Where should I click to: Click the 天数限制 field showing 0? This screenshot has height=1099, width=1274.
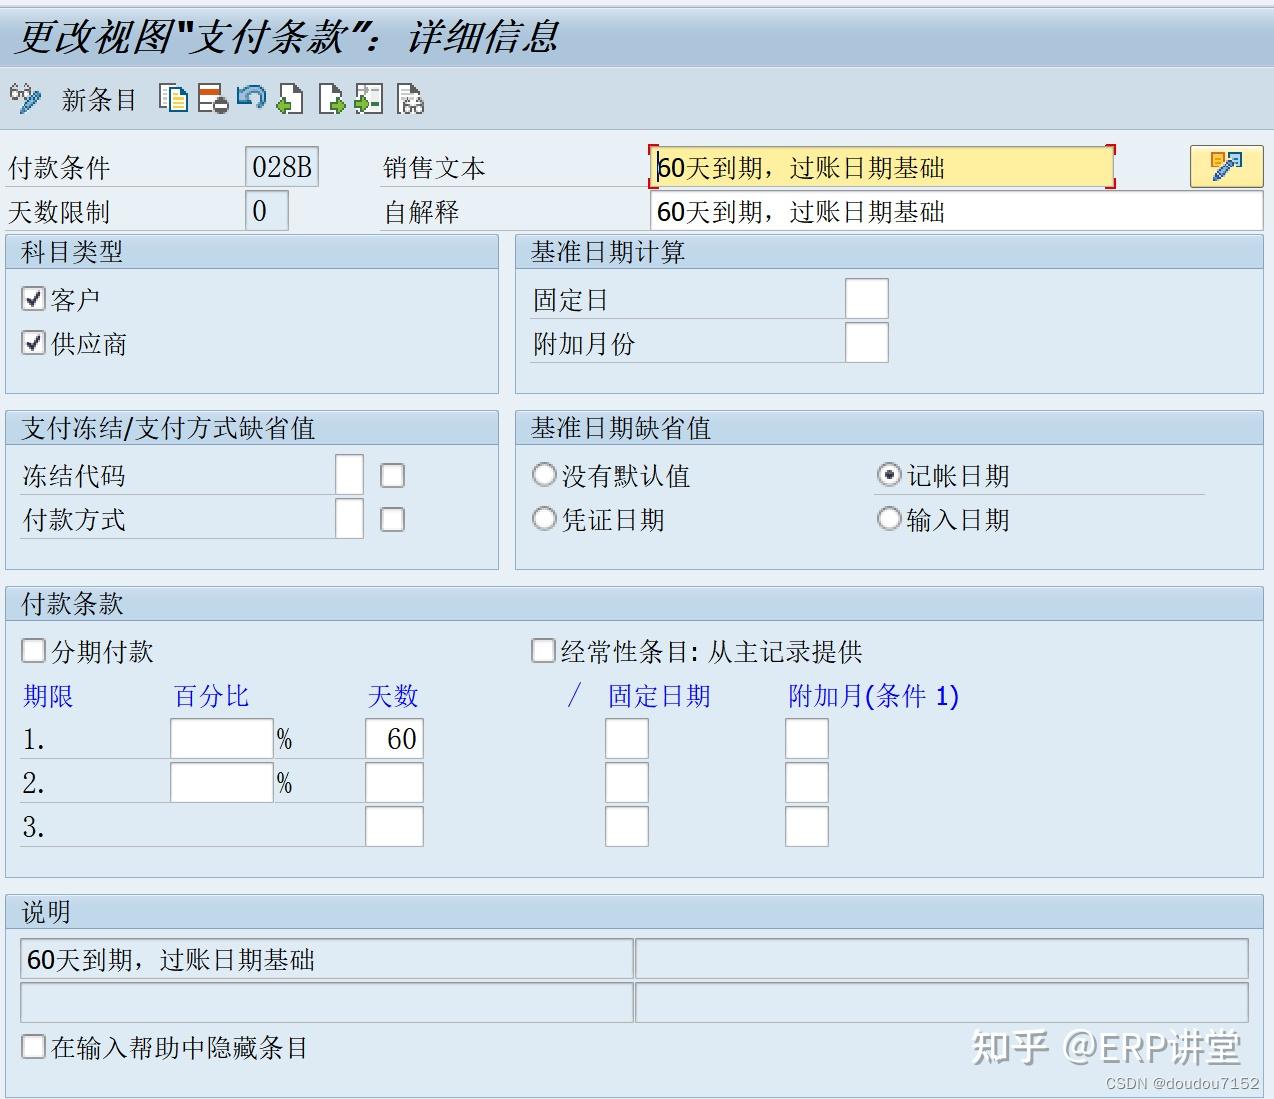pyautogui.click(x=267, y=210)
